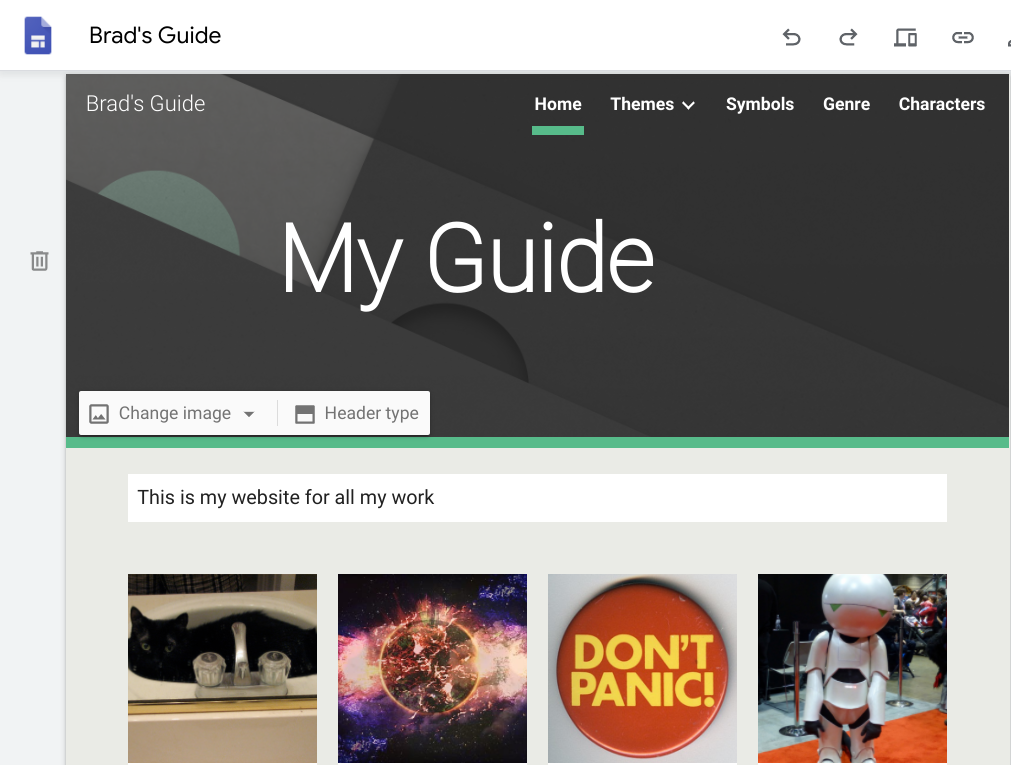The height and width of the screenshot is (765, 1011).
Task: Select the Don't Panic button image
Action: coord(642,668)
